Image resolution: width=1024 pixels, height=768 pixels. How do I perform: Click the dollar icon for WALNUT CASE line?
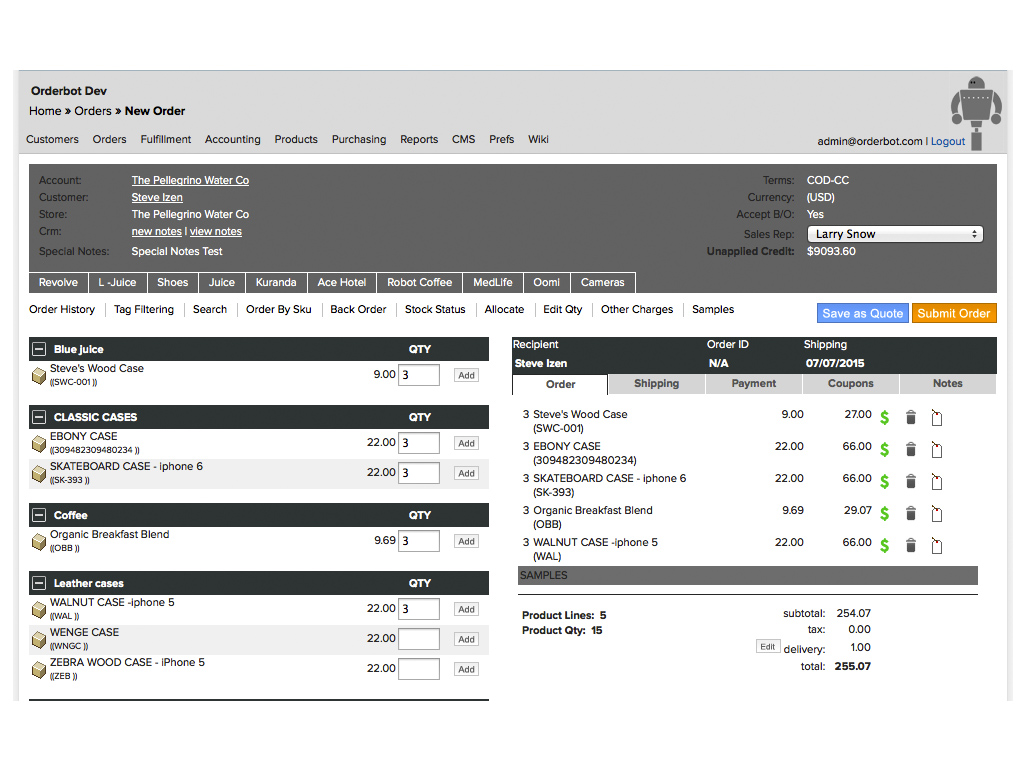click(x=884, y=545)
